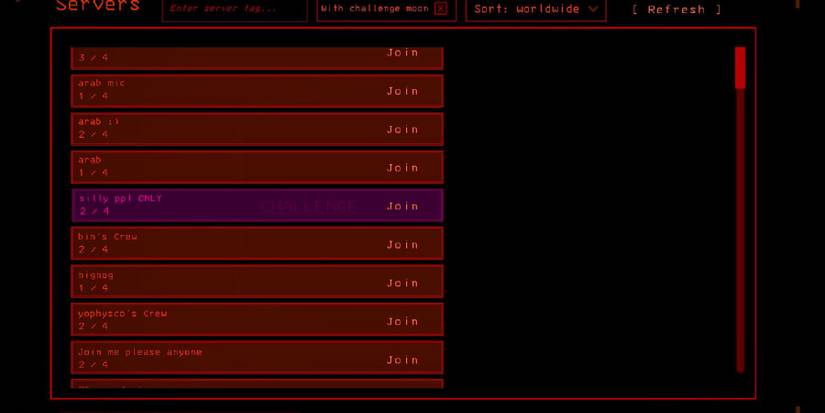Join bin's Crew server
This screenshot has width=825, height=413.
click(402, 244)
